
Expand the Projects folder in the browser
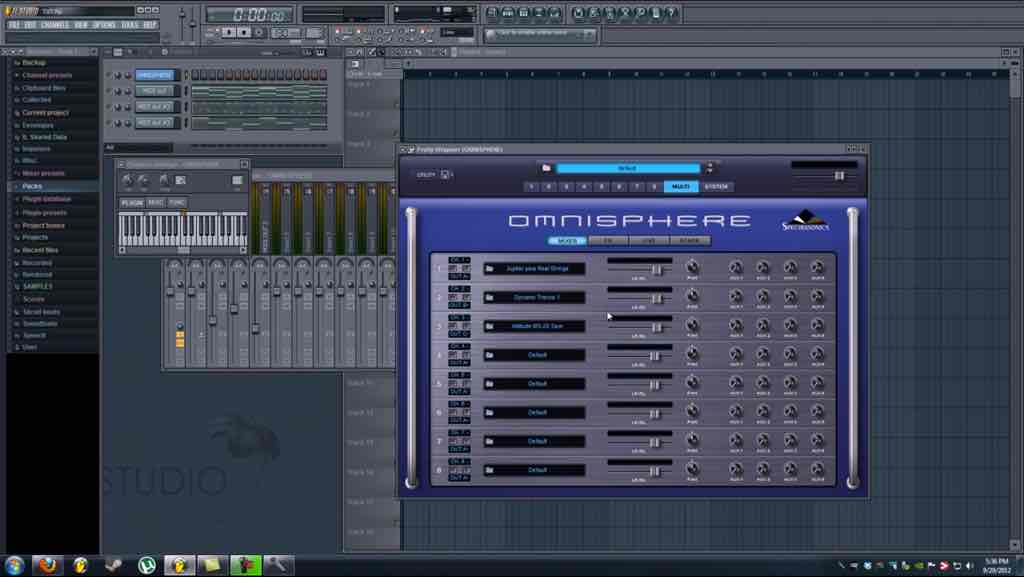(x=35, y=238)
